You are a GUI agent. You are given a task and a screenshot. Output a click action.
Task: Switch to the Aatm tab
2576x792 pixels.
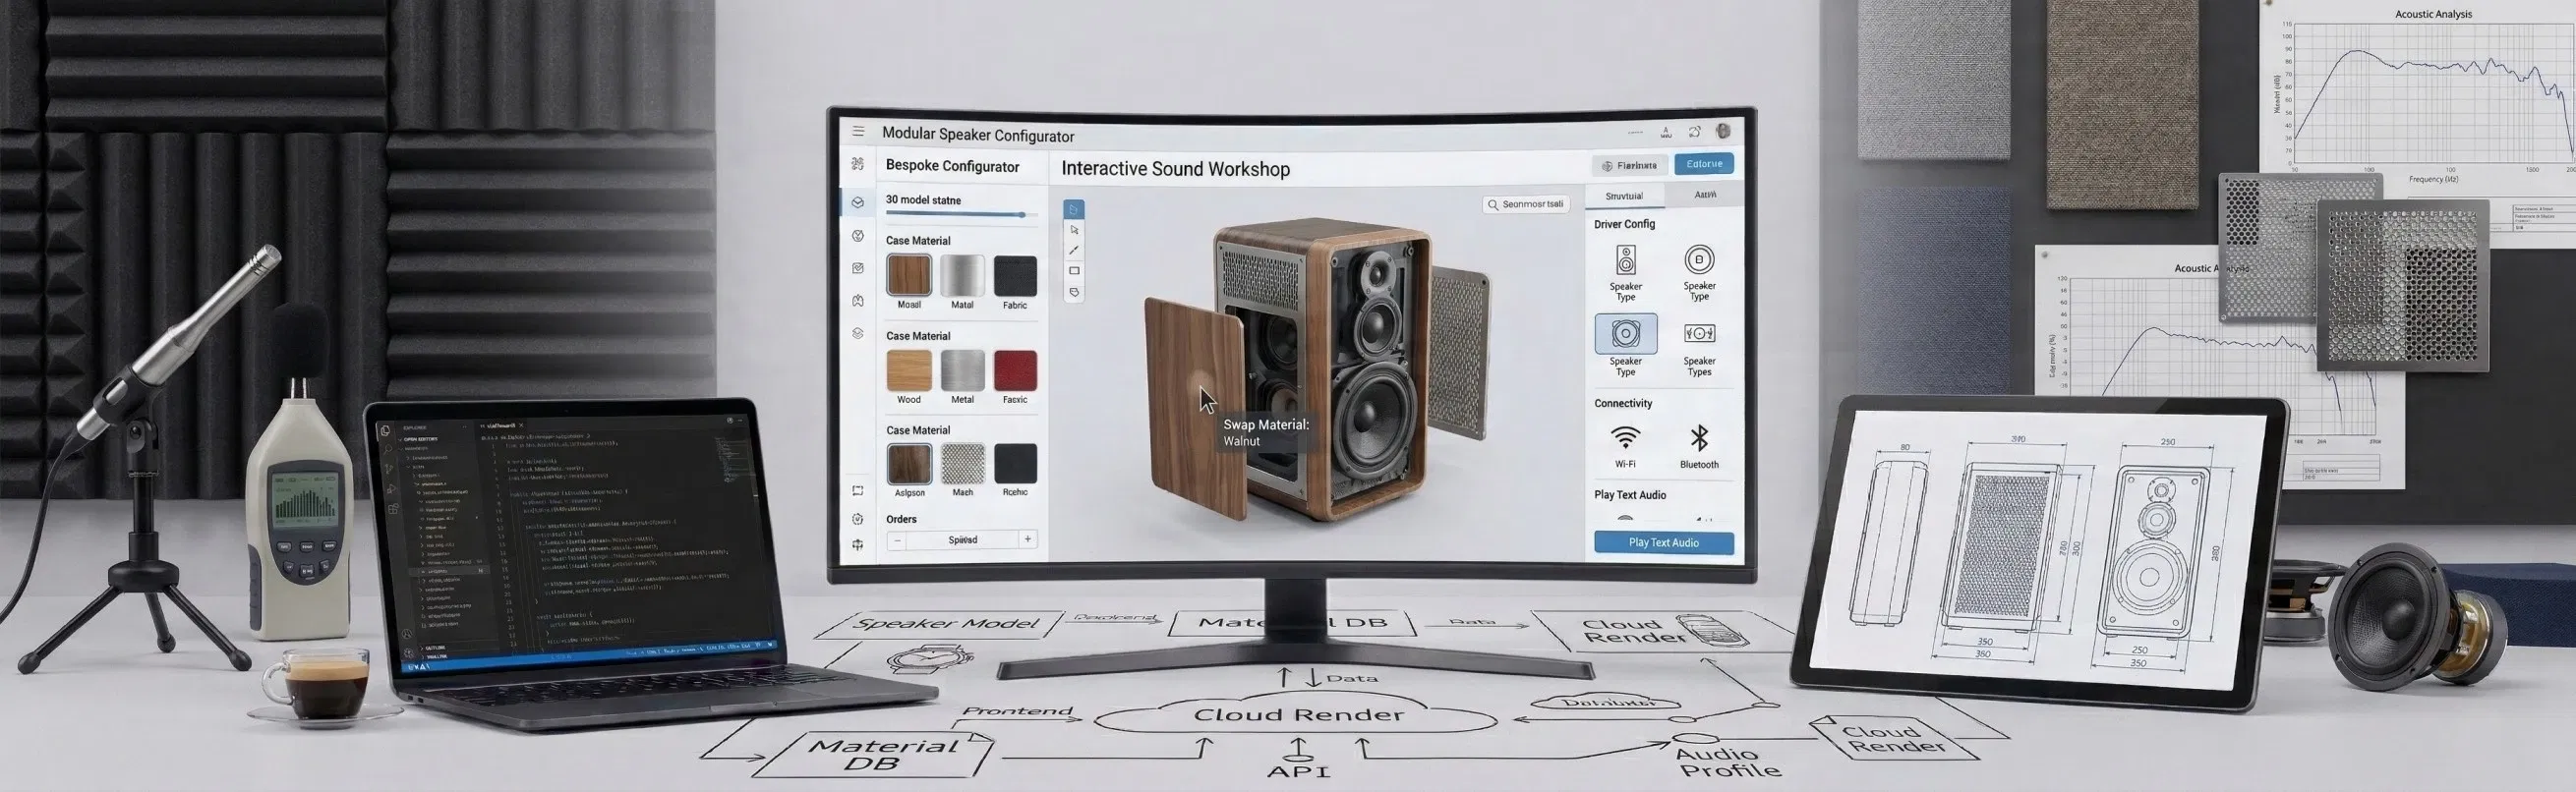pyautogui.click(x=1704, y=195)
